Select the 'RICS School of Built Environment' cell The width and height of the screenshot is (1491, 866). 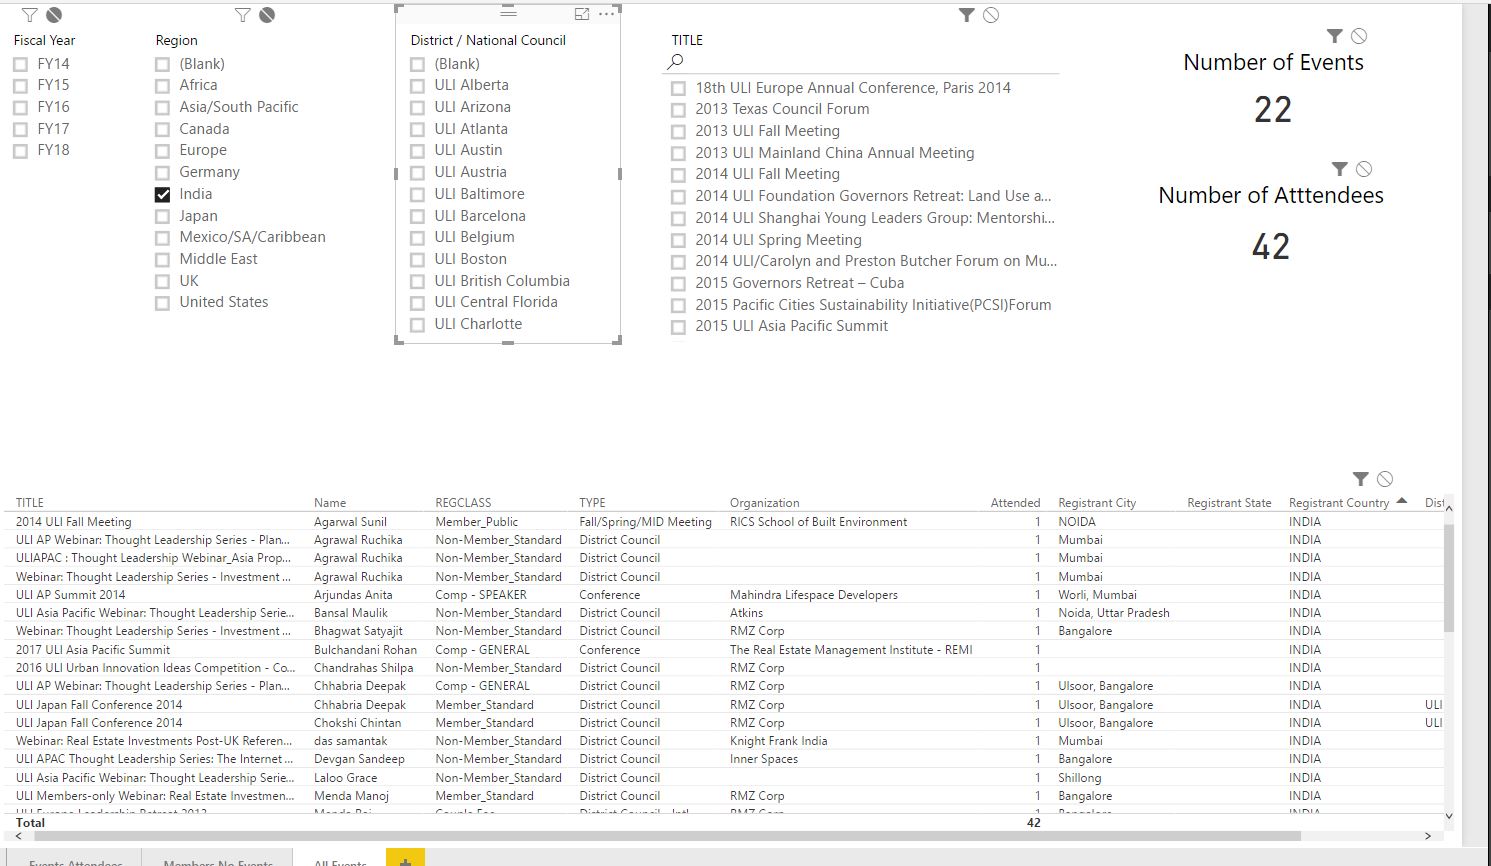[818, 522]
